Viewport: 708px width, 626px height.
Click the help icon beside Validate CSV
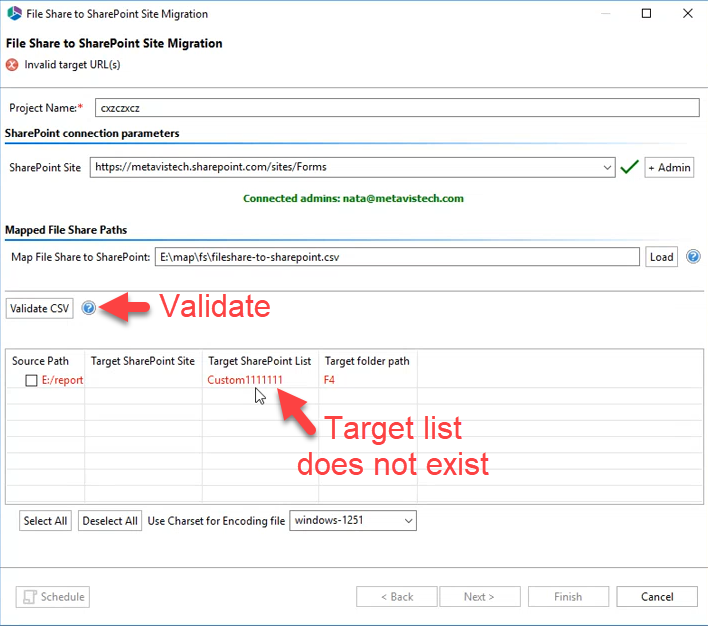88,308
